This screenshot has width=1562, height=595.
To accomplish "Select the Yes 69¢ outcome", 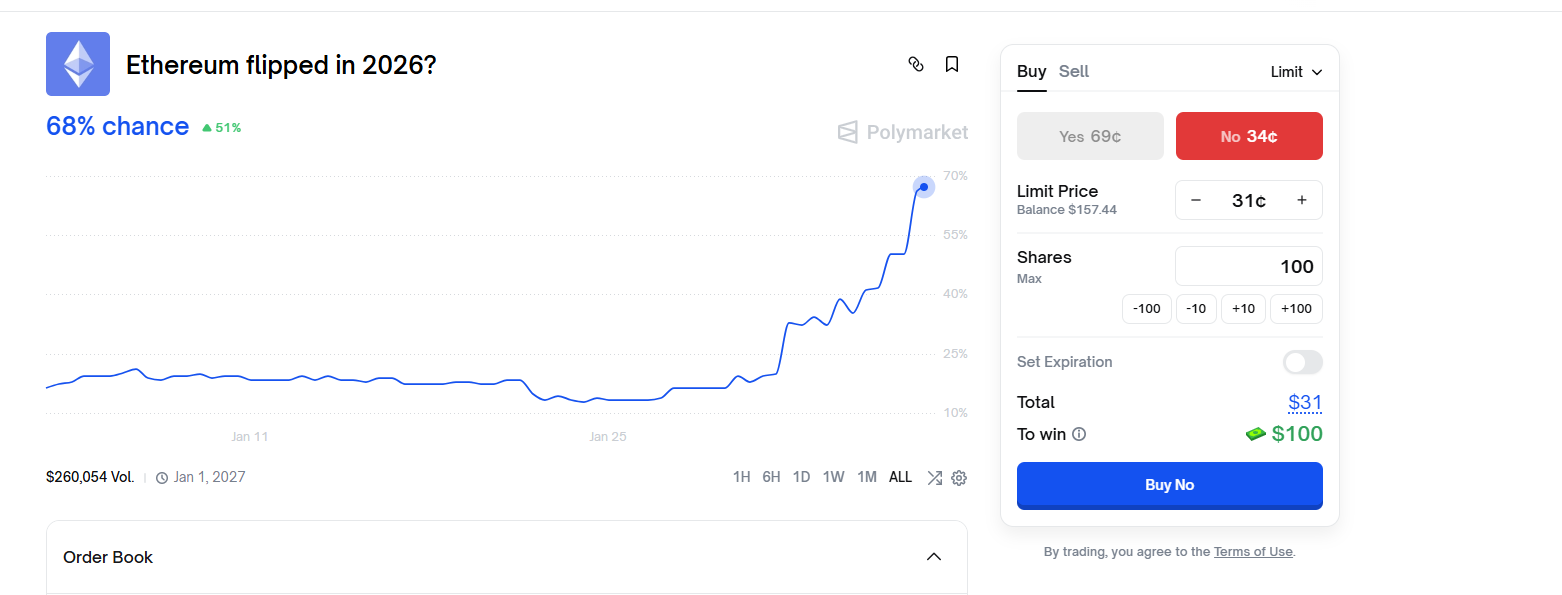I will coord(1090,136).
